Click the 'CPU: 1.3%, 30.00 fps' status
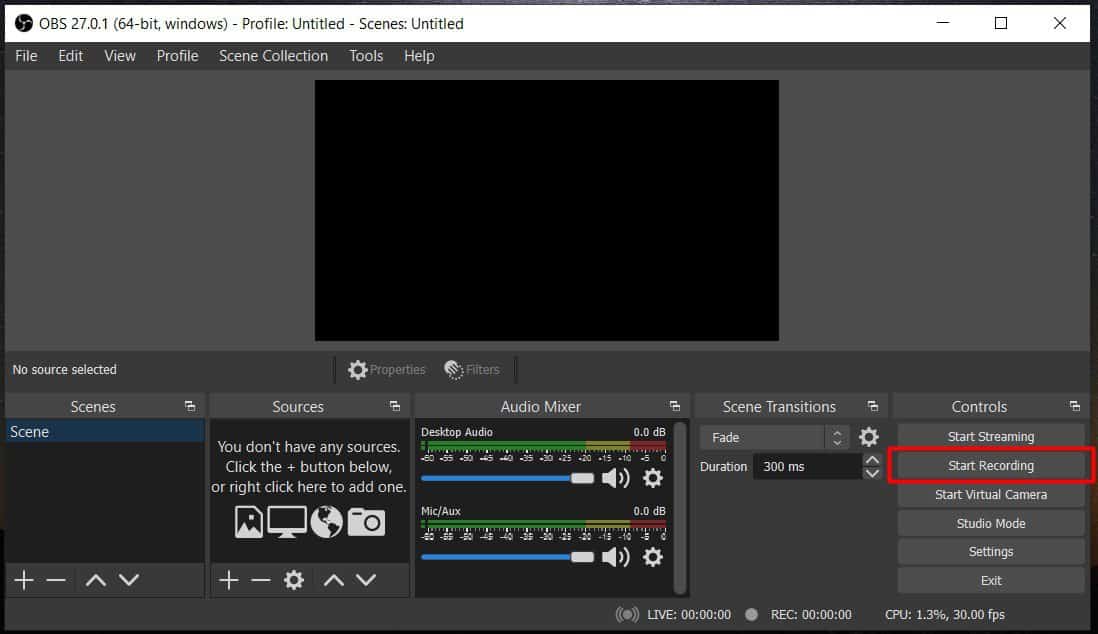Viewport: 1098px width, 634px height. (x=945, y=614)
